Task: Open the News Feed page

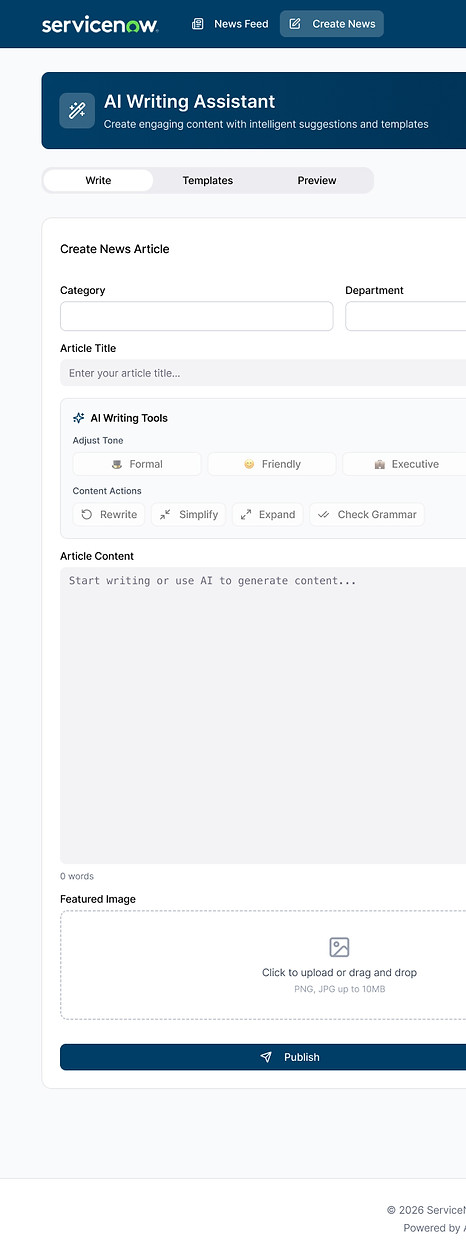Action: (x=231, y=24)
